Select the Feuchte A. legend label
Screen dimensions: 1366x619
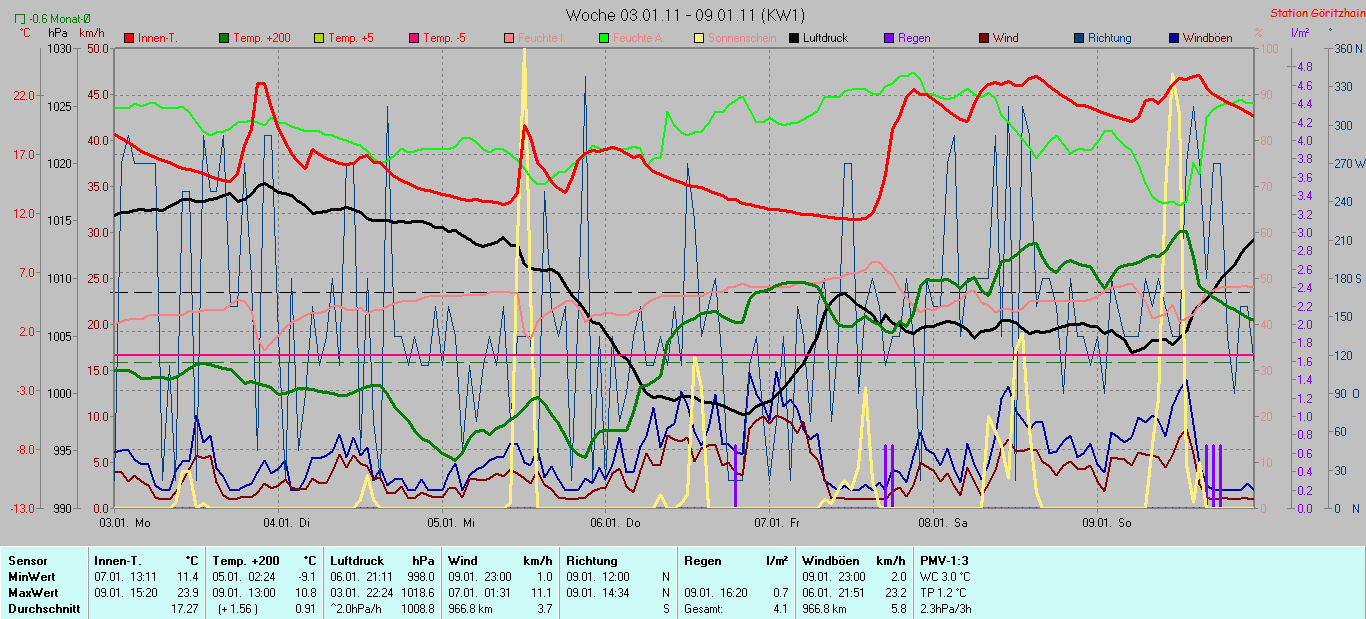coord(638,38)
